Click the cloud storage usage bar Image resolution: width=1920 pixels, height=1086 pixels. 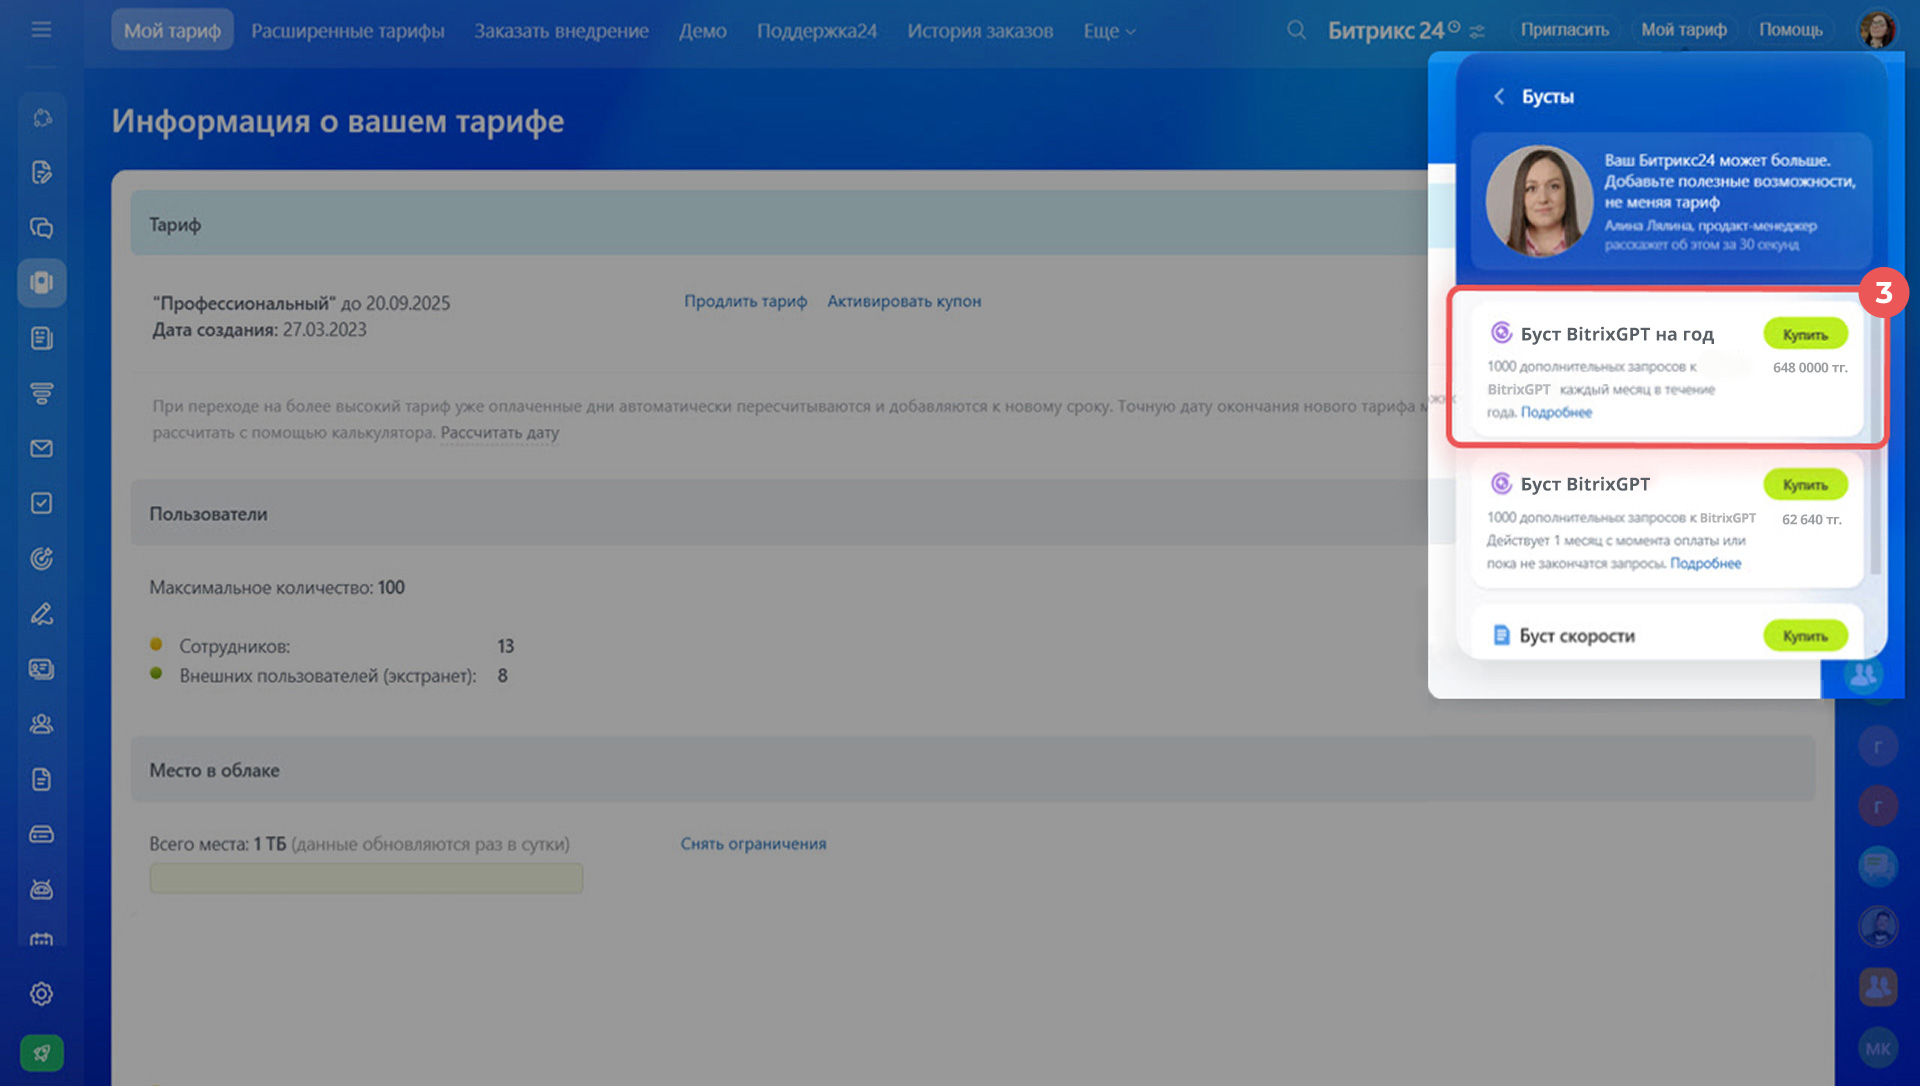[366, 878]
